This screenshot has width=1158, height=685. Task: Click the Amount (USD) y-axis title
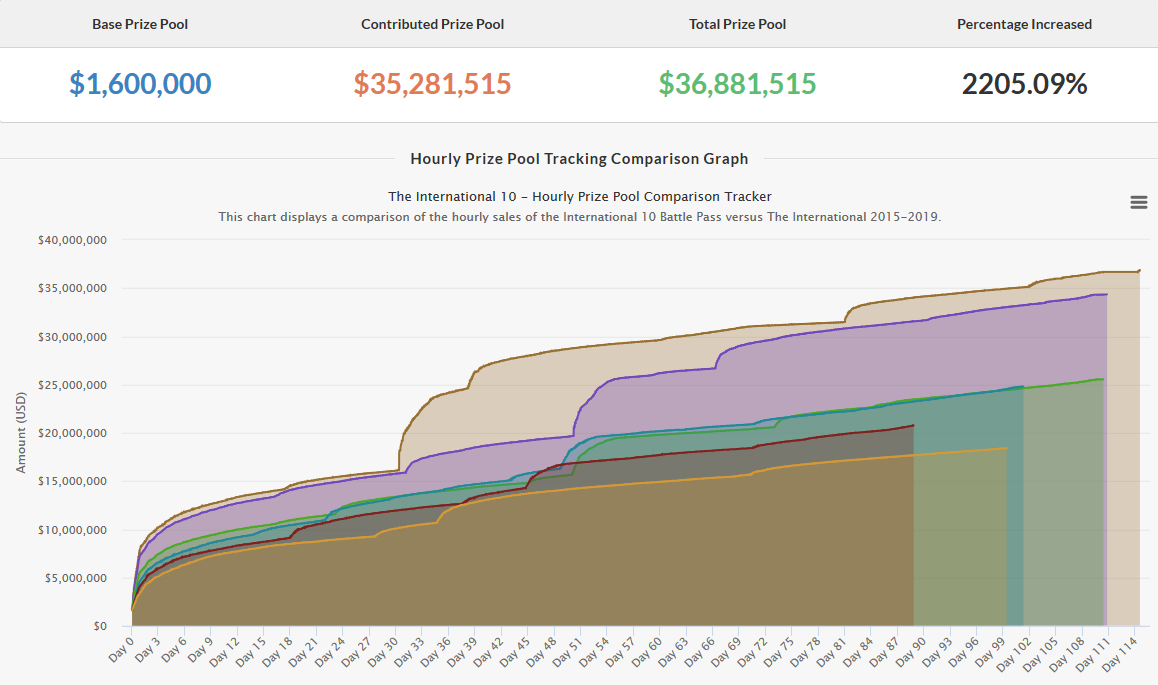pyautogui.click(x=21, y=433)
